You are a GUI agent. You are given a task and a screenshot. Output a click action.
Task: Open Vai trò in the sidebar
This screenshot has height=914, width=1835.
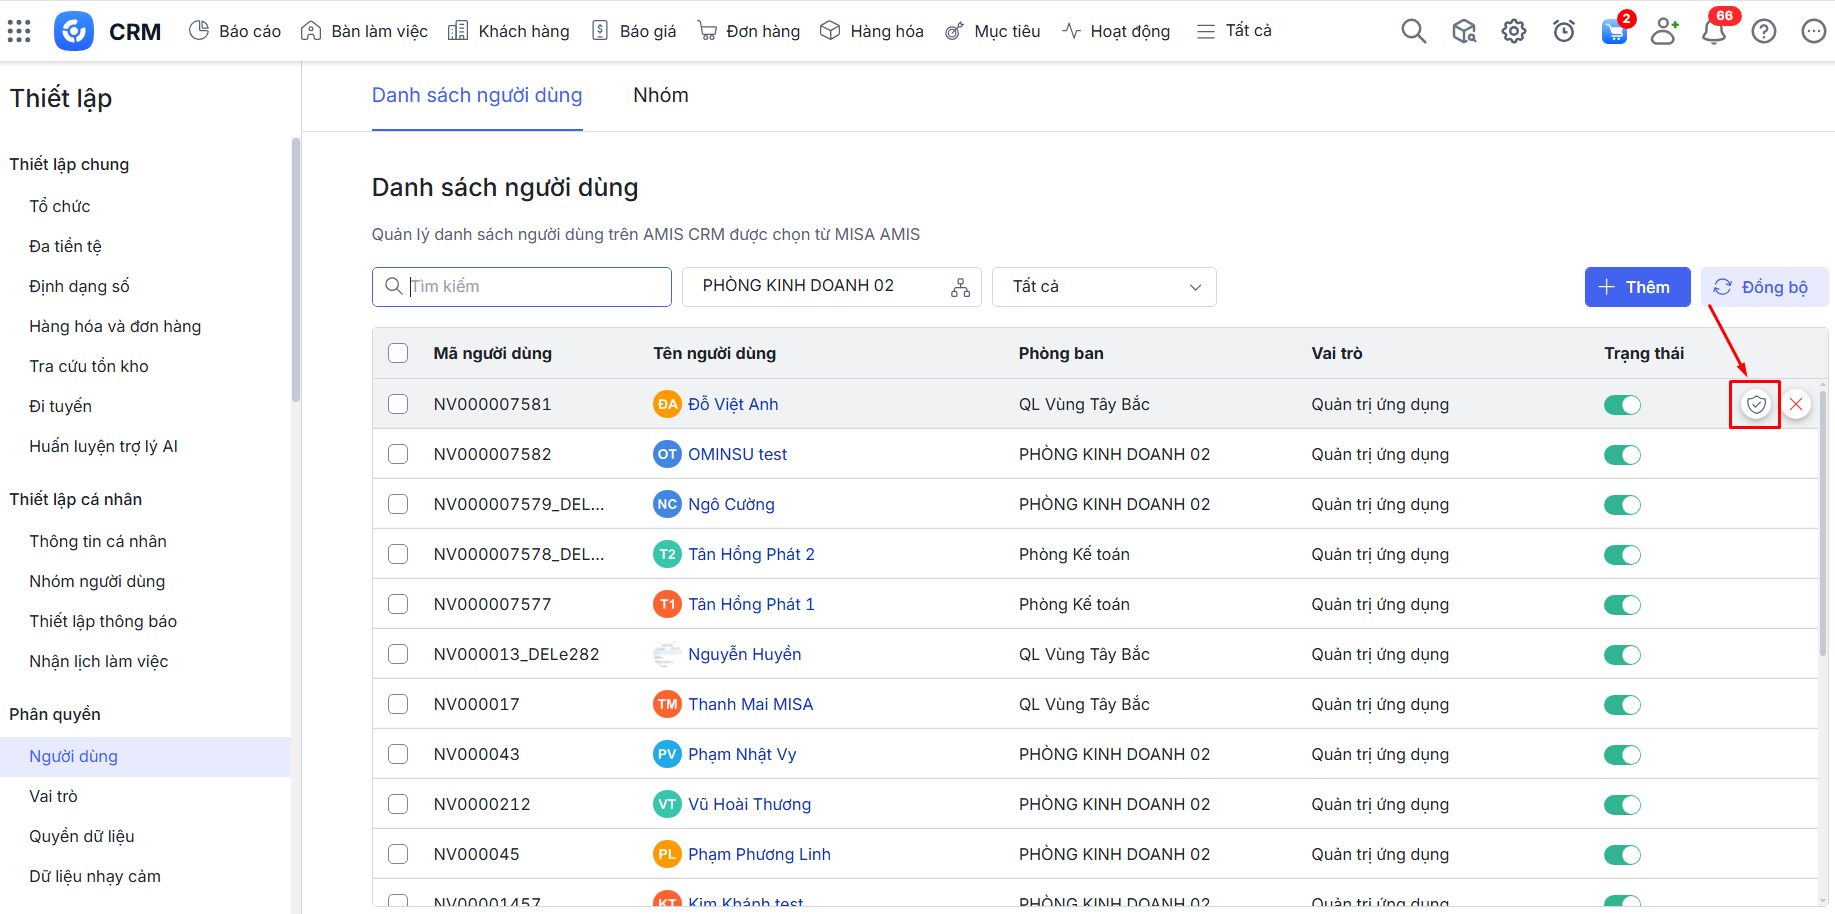[53, 796]
